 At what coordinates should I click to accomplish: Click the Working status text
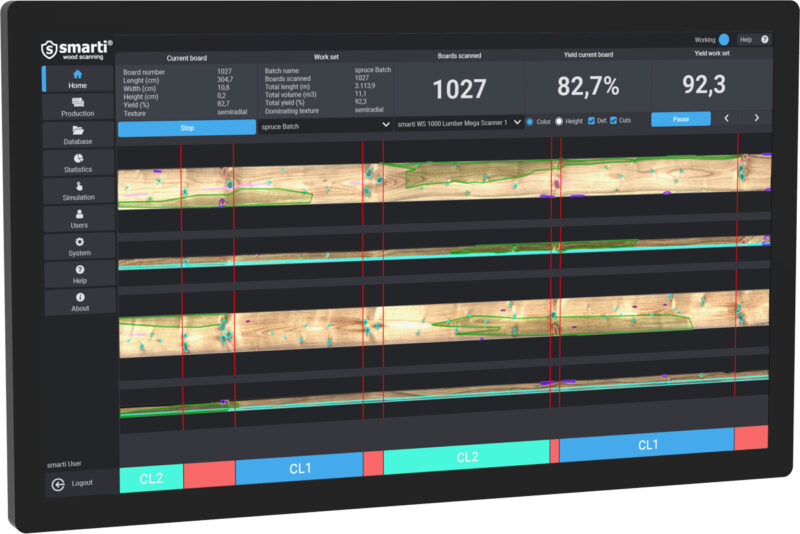pos(705,40)
